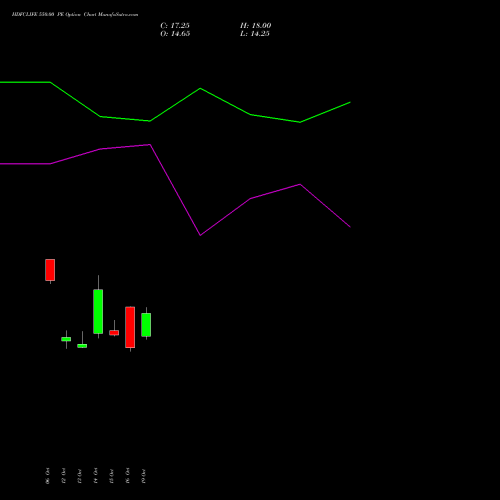Click the HDFCLIFE PE Option chart title
This screenshot has height=500, width=500.
75,15
